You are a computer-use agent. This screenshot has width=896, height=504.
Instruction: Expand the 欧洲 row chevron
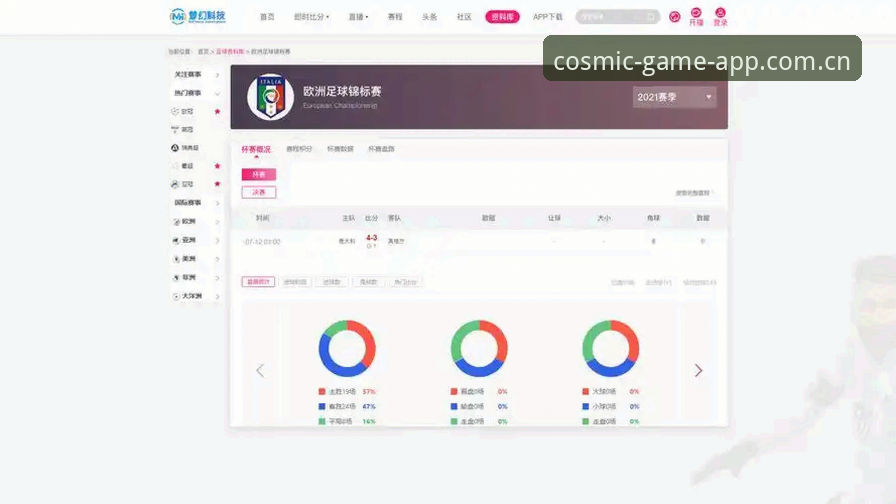click(x=217, y=222)
